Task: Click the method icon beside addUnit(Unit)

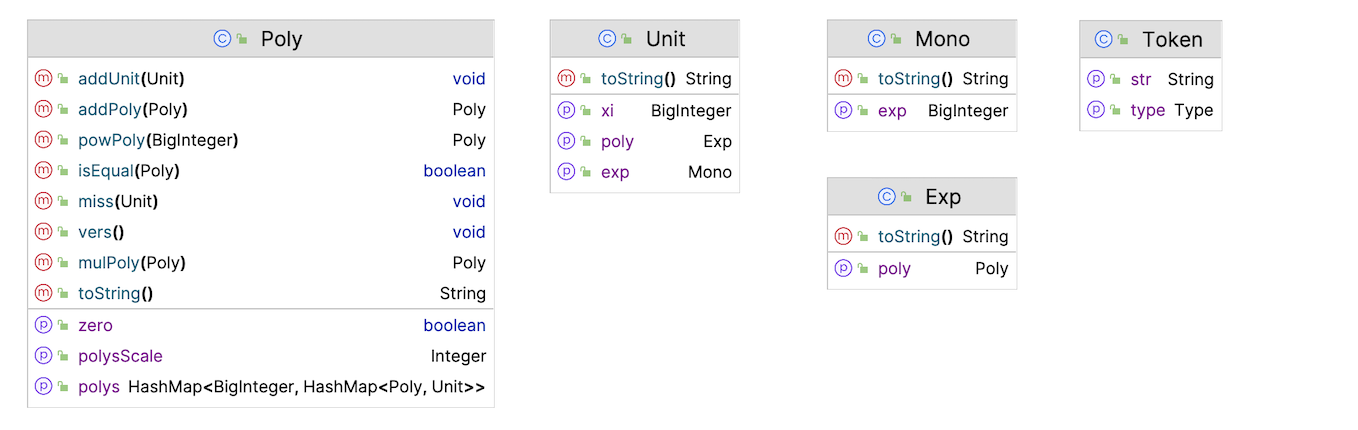Action: tap(43, 78)
